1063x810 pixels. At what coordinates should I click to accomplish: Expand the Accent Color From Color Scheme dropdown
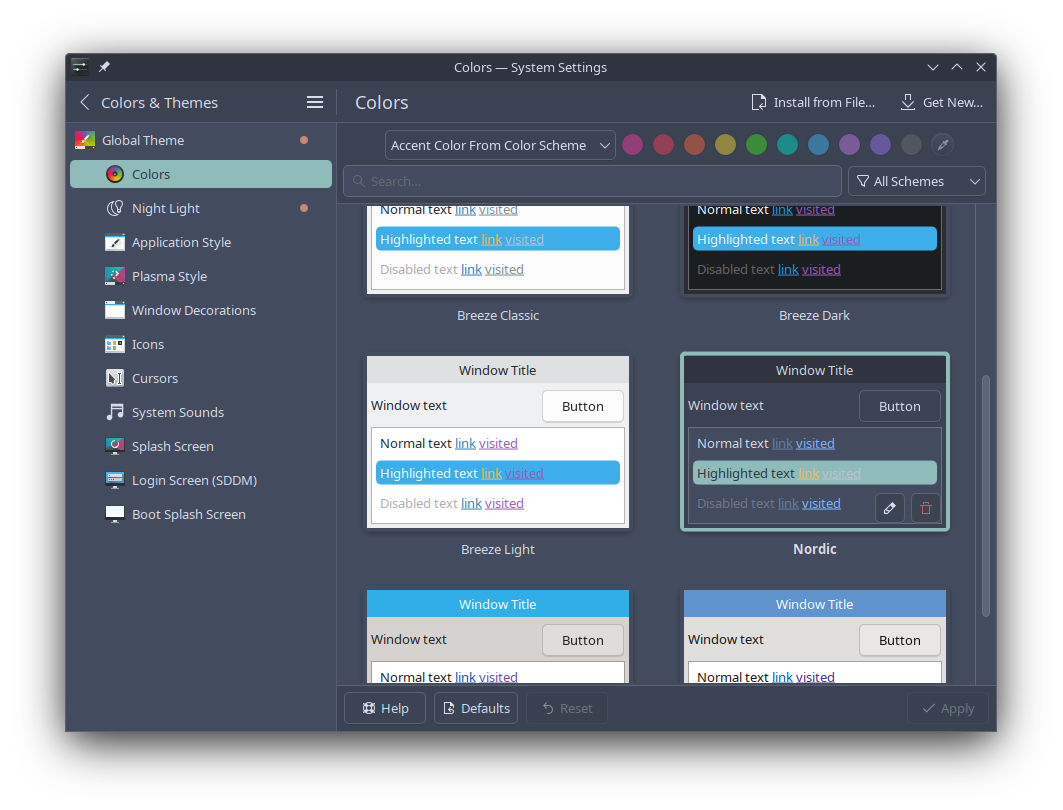tap(500, 145)
